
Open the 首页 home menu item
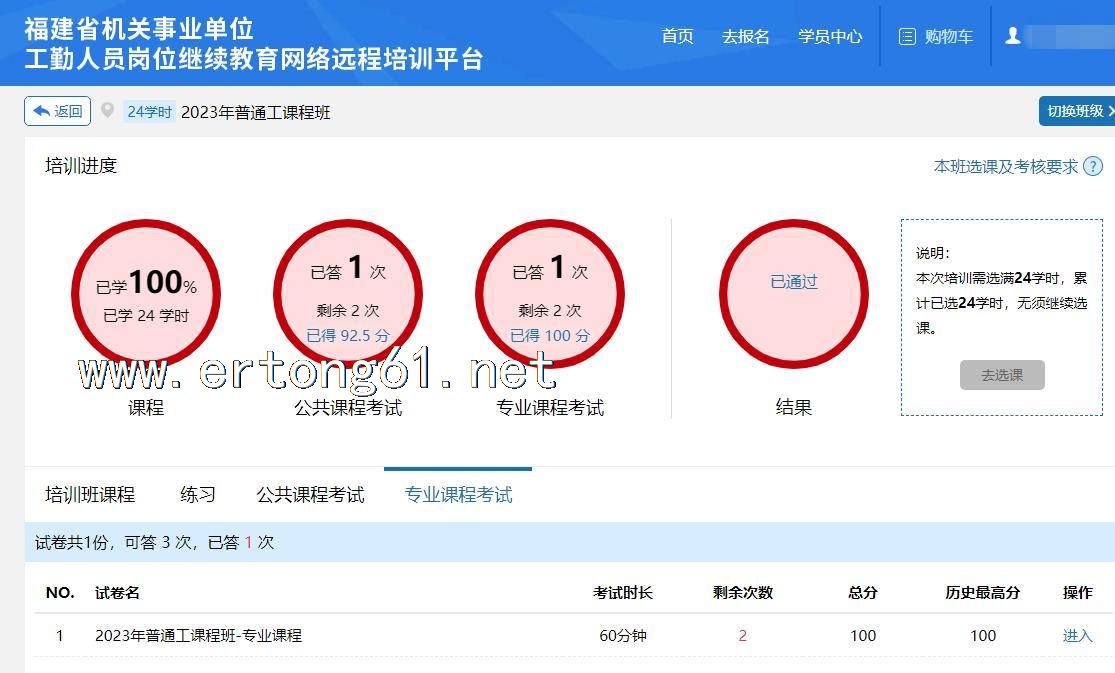[677, 37]
